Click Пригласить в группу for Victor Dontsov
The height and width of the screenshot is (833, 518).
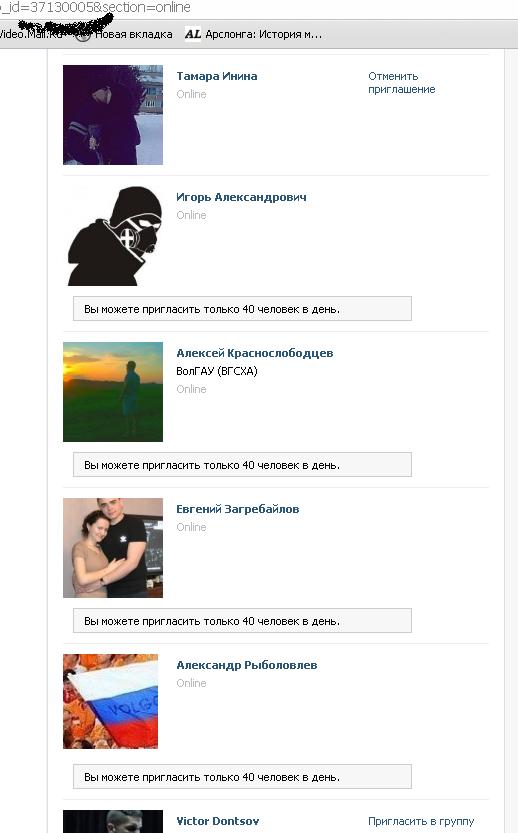(421, 821)
